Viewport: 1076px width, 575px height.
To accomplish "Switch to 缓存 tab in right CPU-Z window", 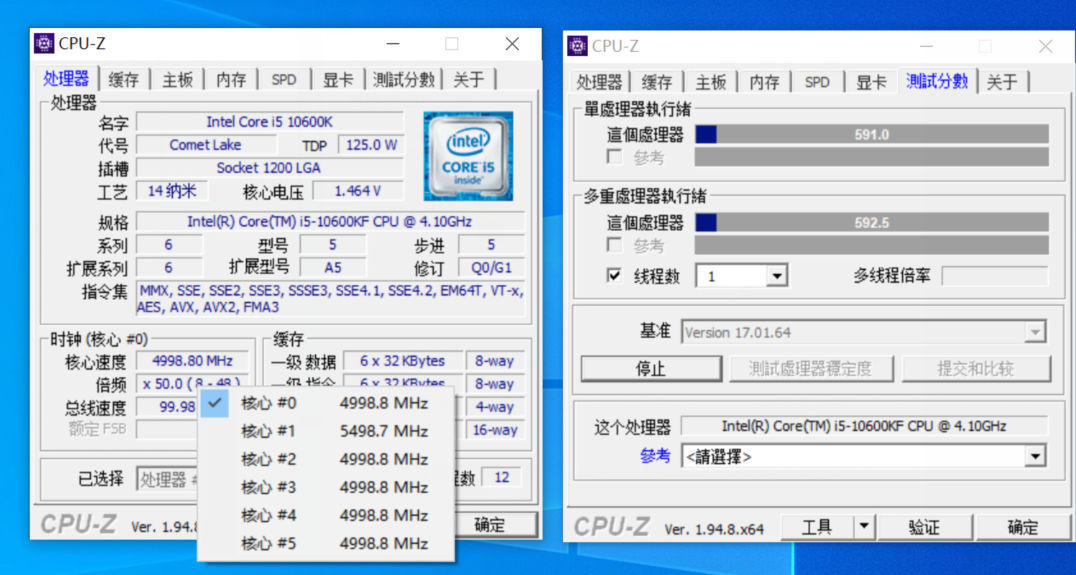I will coord(657,82).
